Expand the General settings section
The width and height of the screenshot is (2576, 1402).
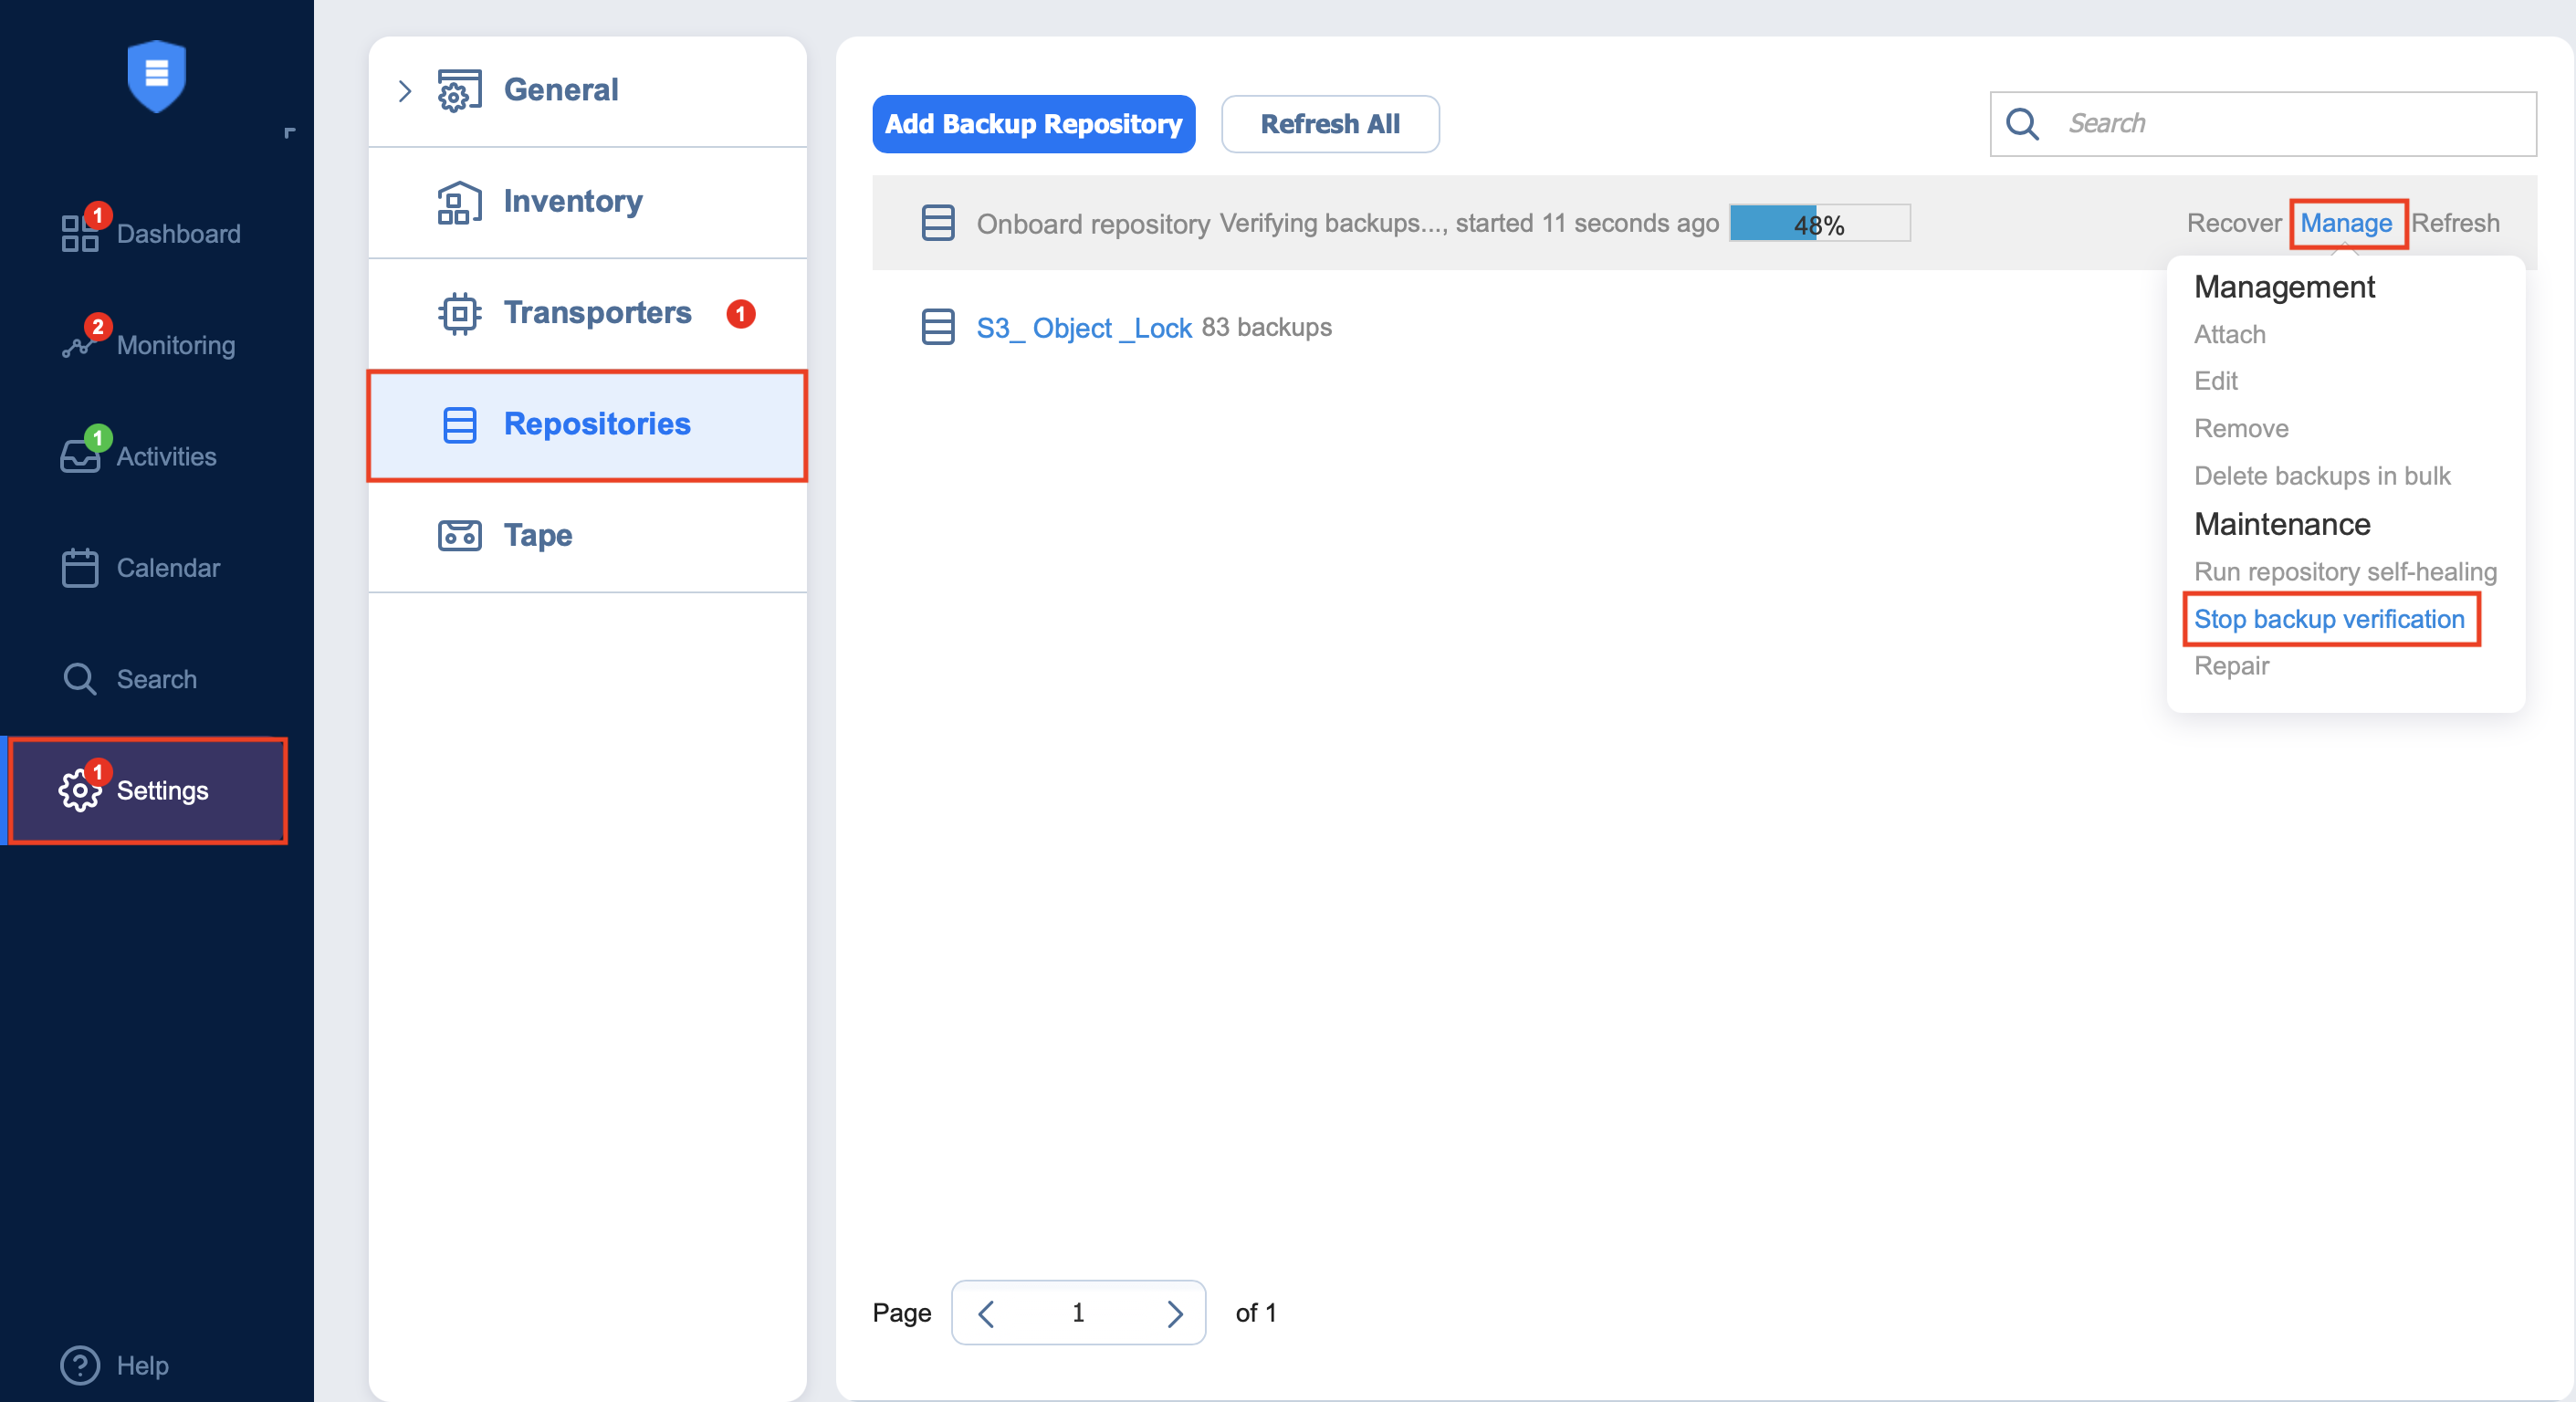[x=405, y=91]
